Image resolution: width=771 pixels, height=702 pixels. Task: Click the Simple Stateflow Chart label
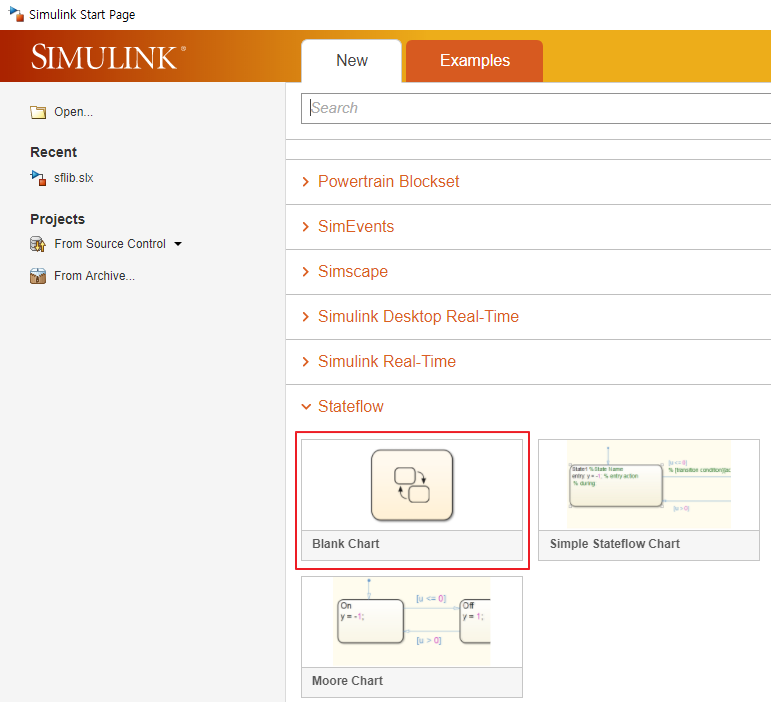pyautogui.click(x=615, y=544)
